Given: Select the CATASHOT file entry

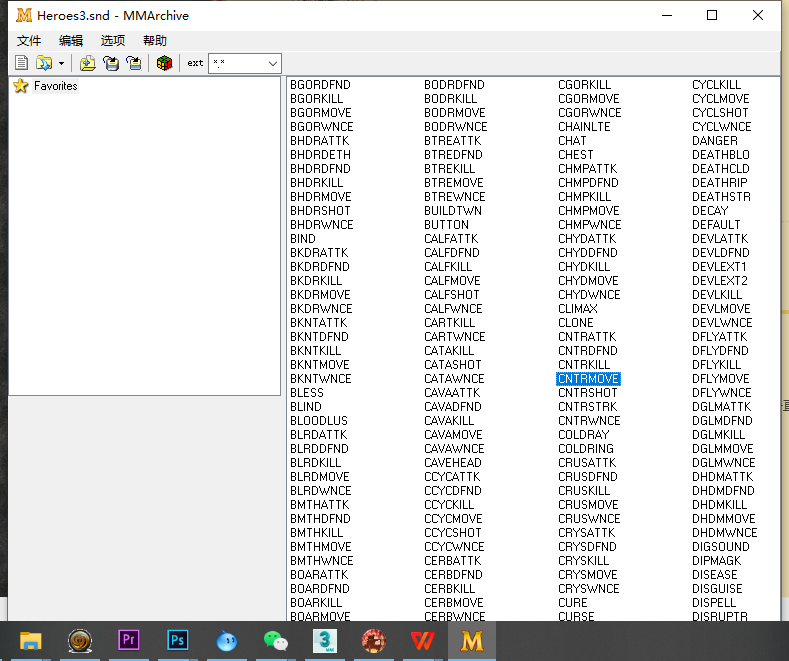Looking at the screenshot, I should pos(452,364).
